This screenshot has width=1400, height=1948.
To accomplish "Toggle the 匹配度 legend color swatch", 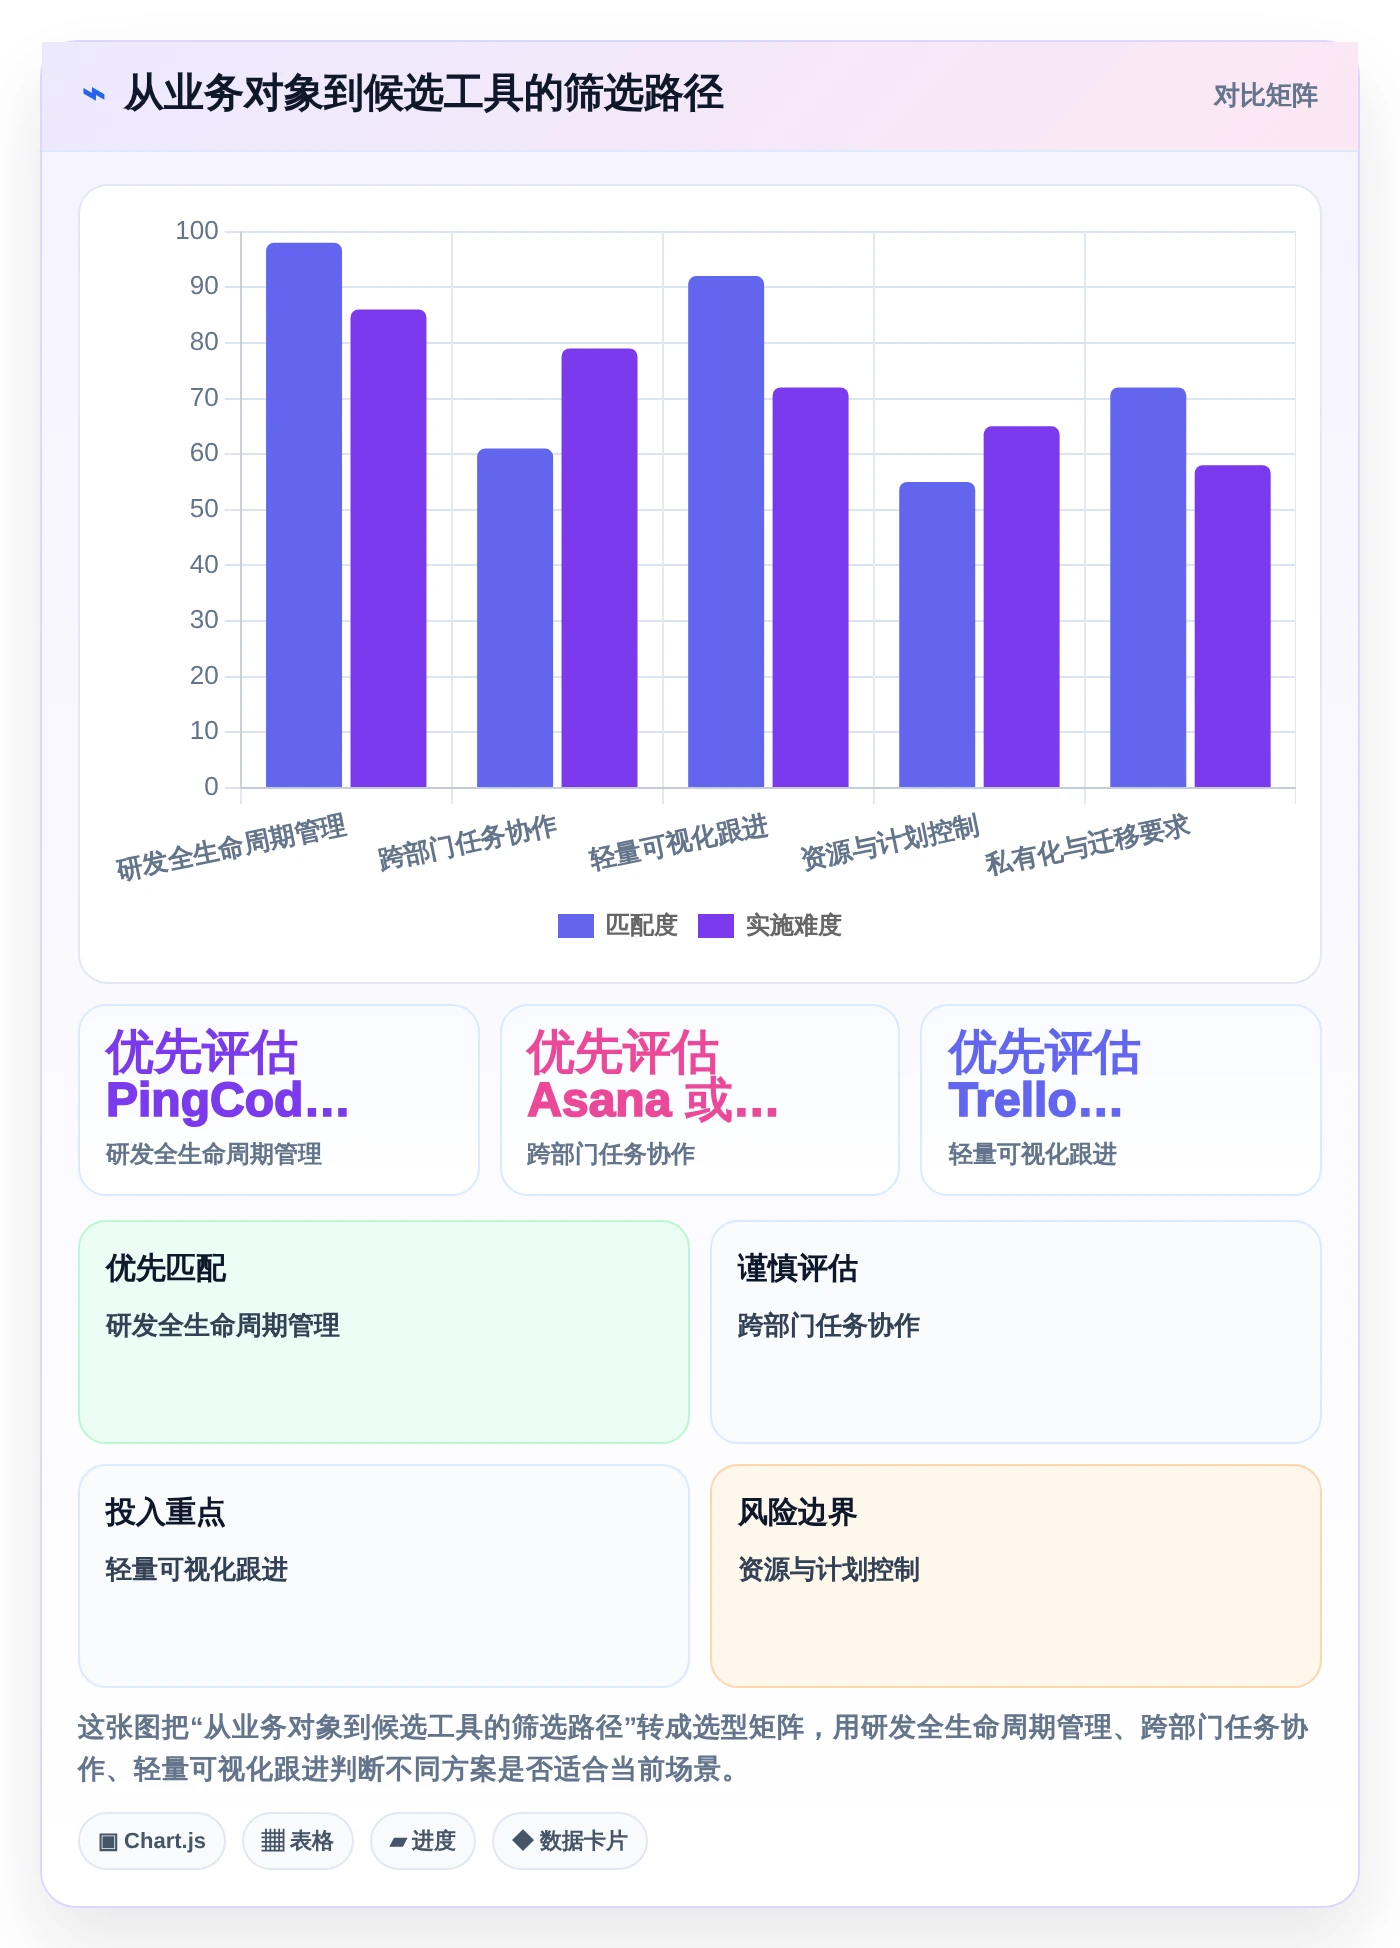I will click(x=575, y=926).
